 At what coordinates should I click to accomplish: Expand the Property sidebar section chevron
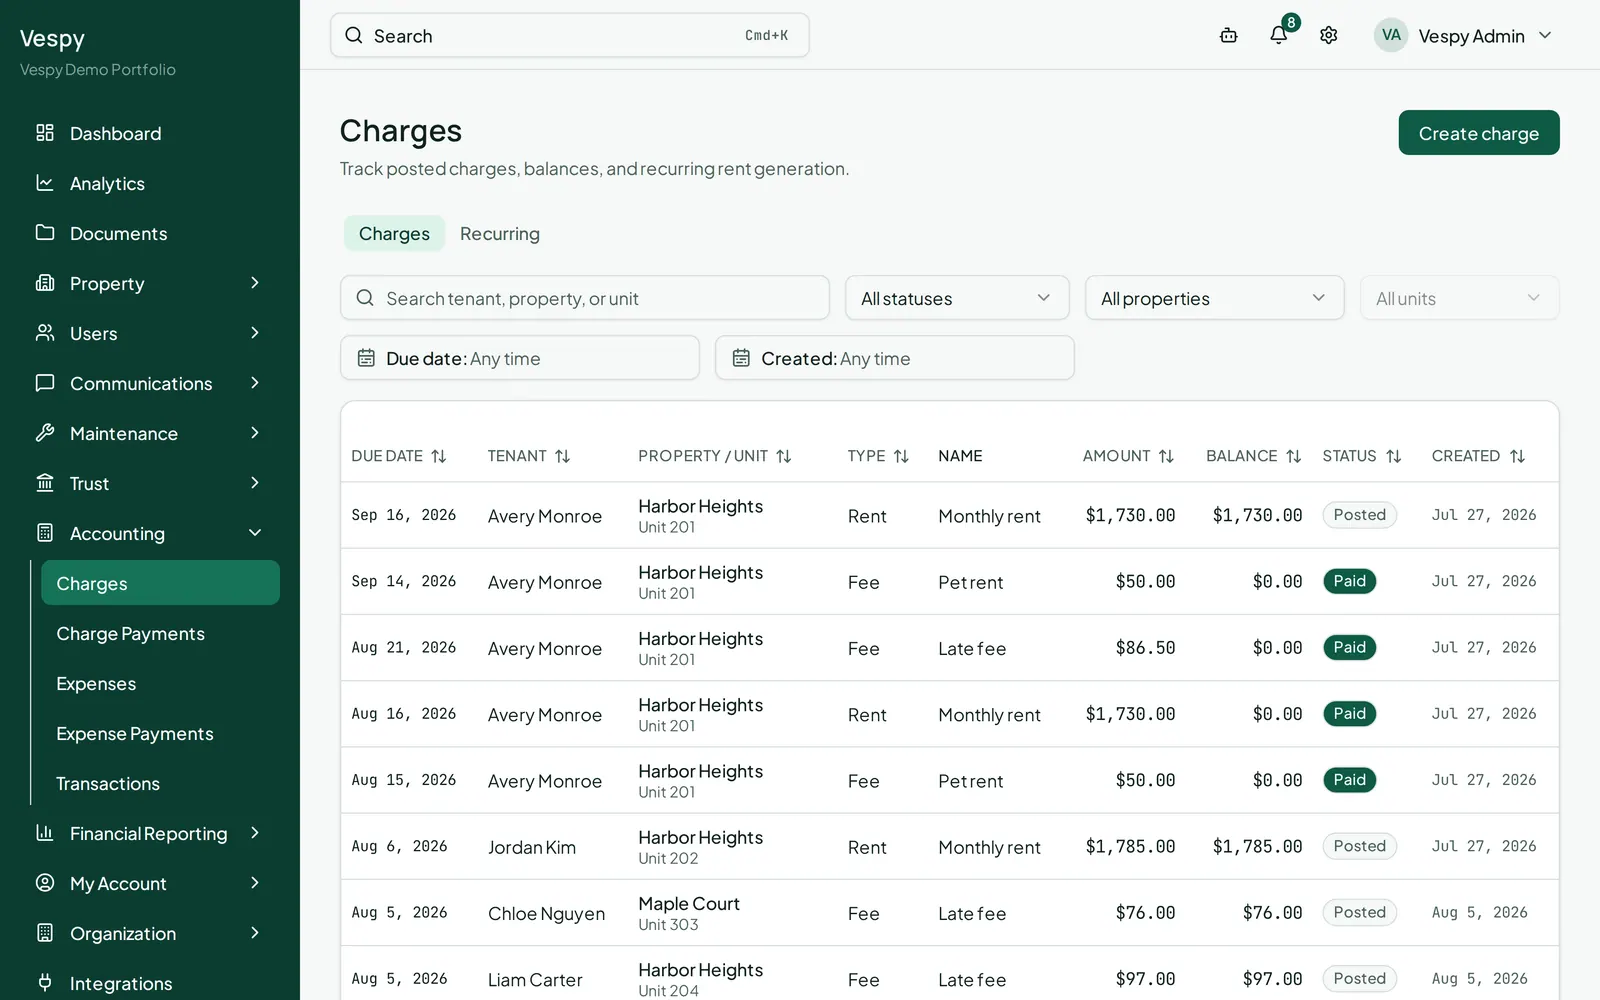[x=255, y=283]
